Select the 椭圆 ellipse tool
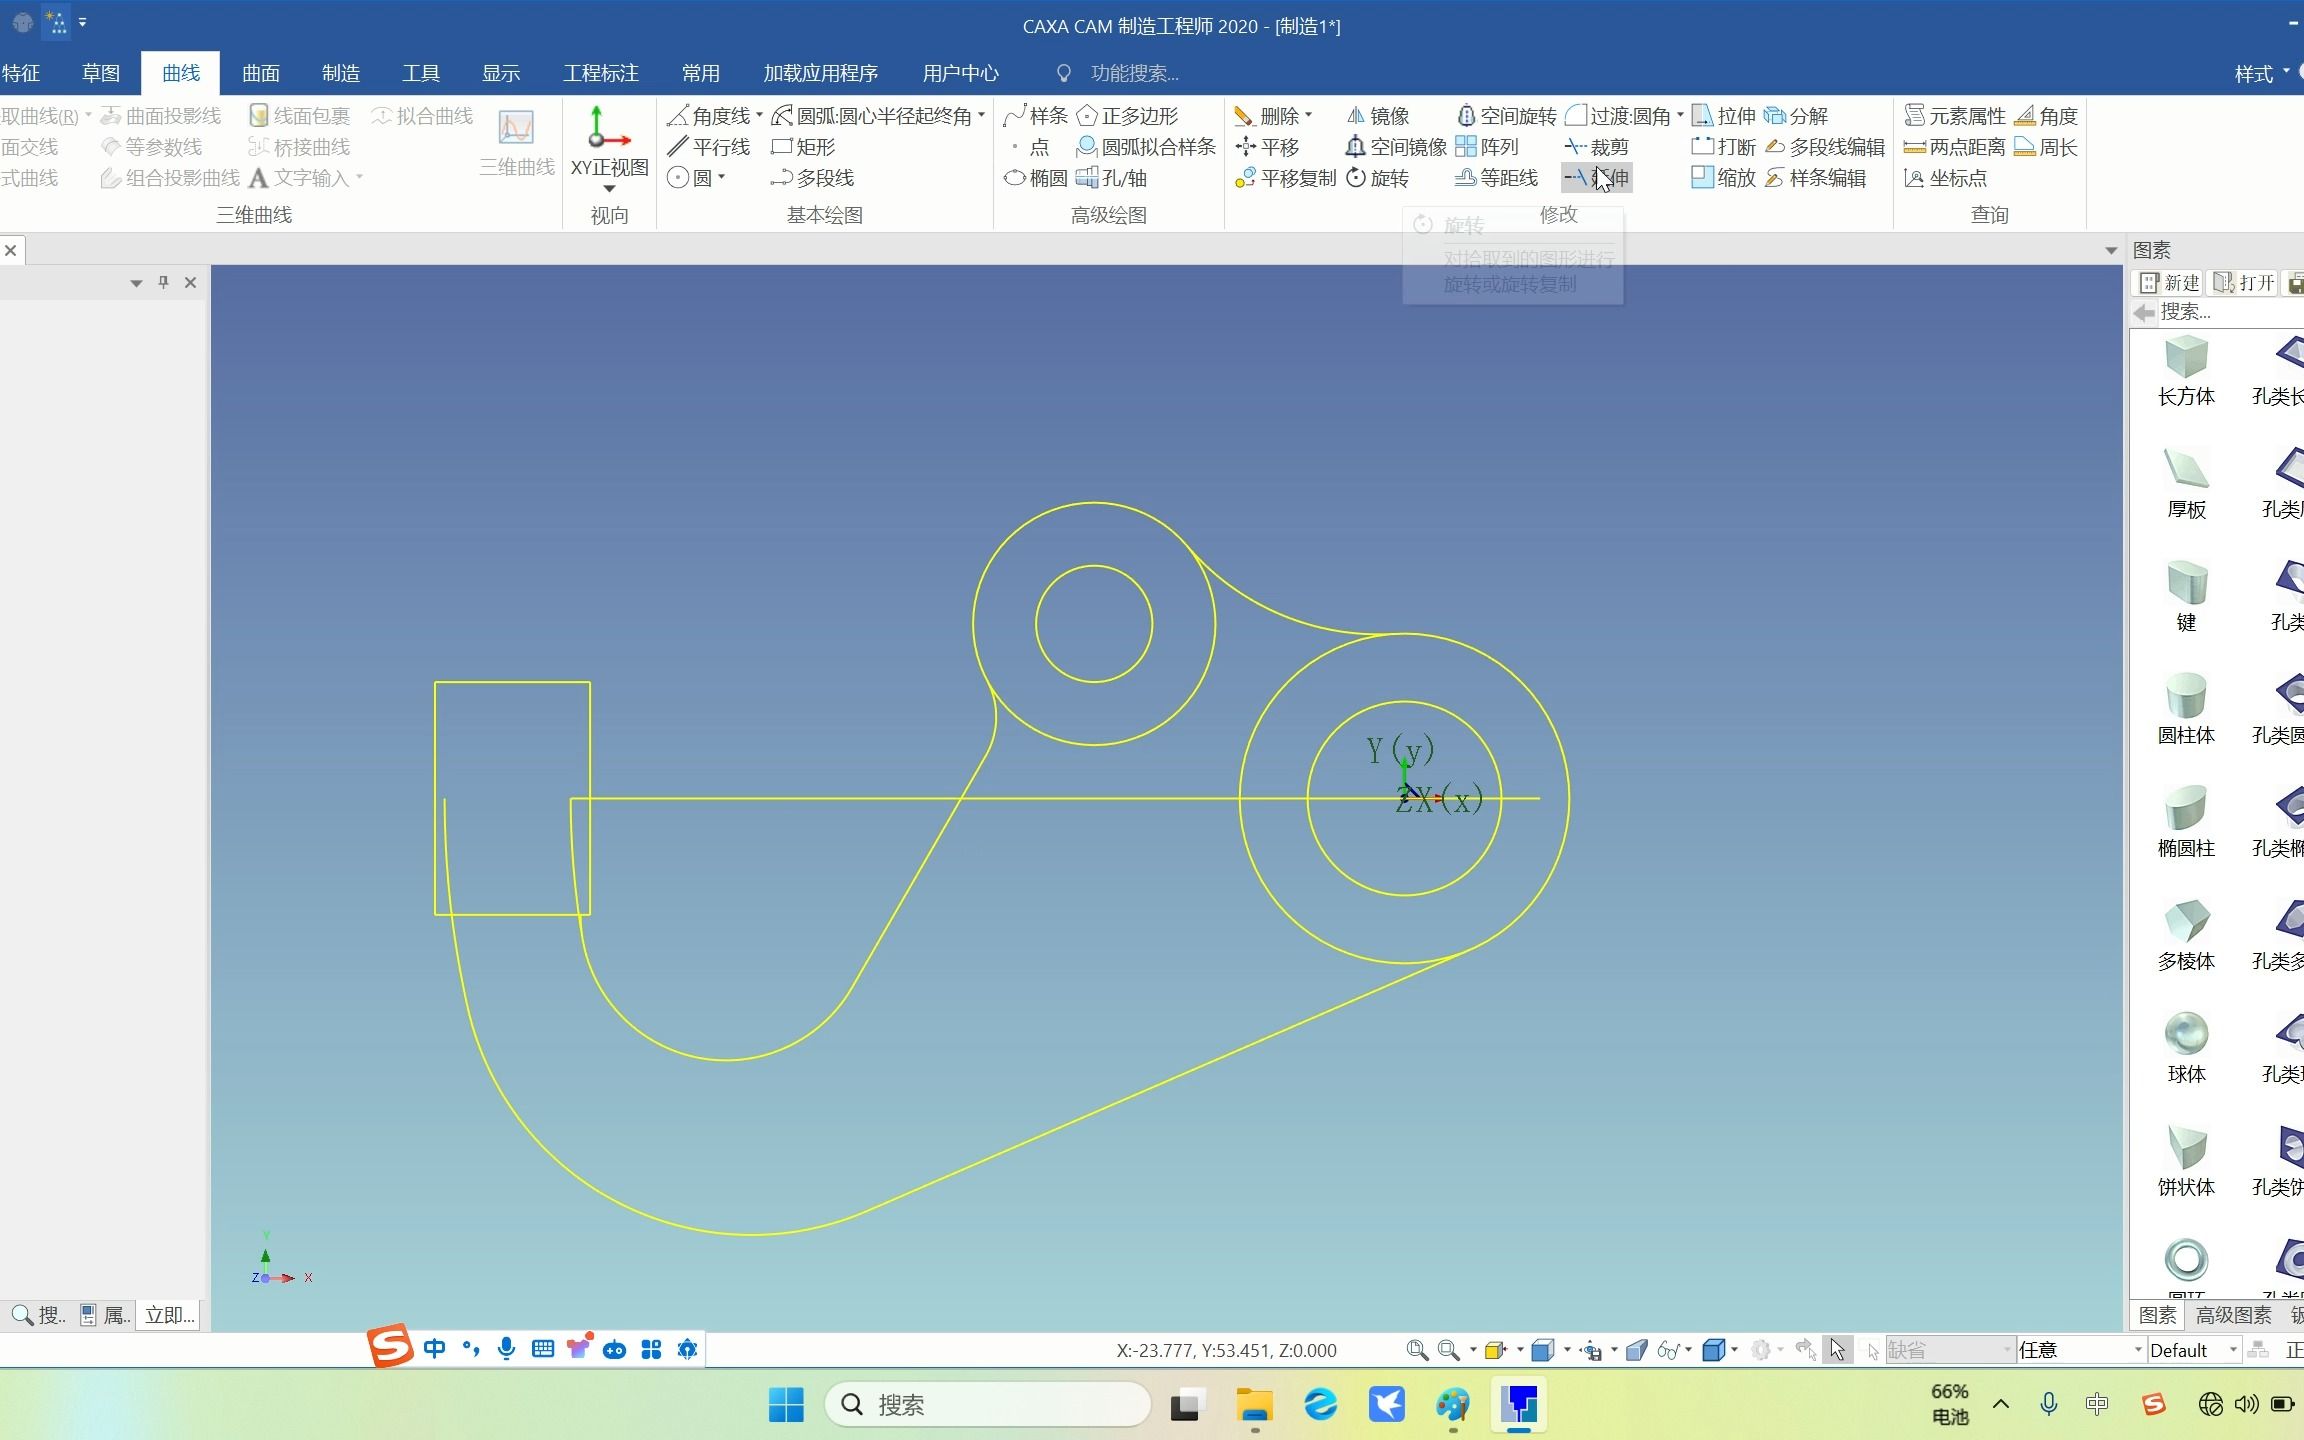This screenshot has width=2304, height=1440. [x=1036, y=178]
